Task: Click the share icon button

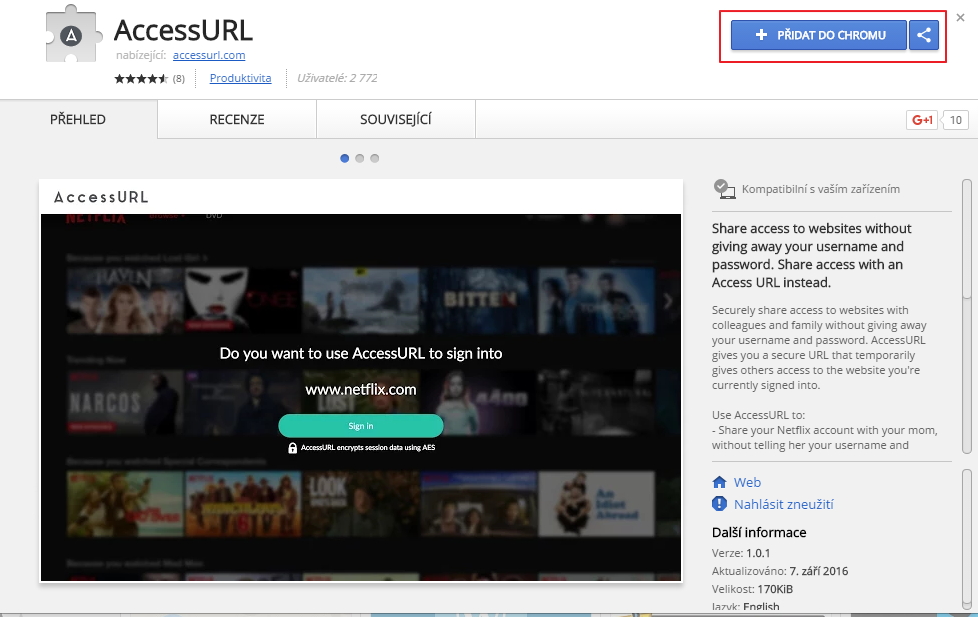Action: (x=924, y=35)
